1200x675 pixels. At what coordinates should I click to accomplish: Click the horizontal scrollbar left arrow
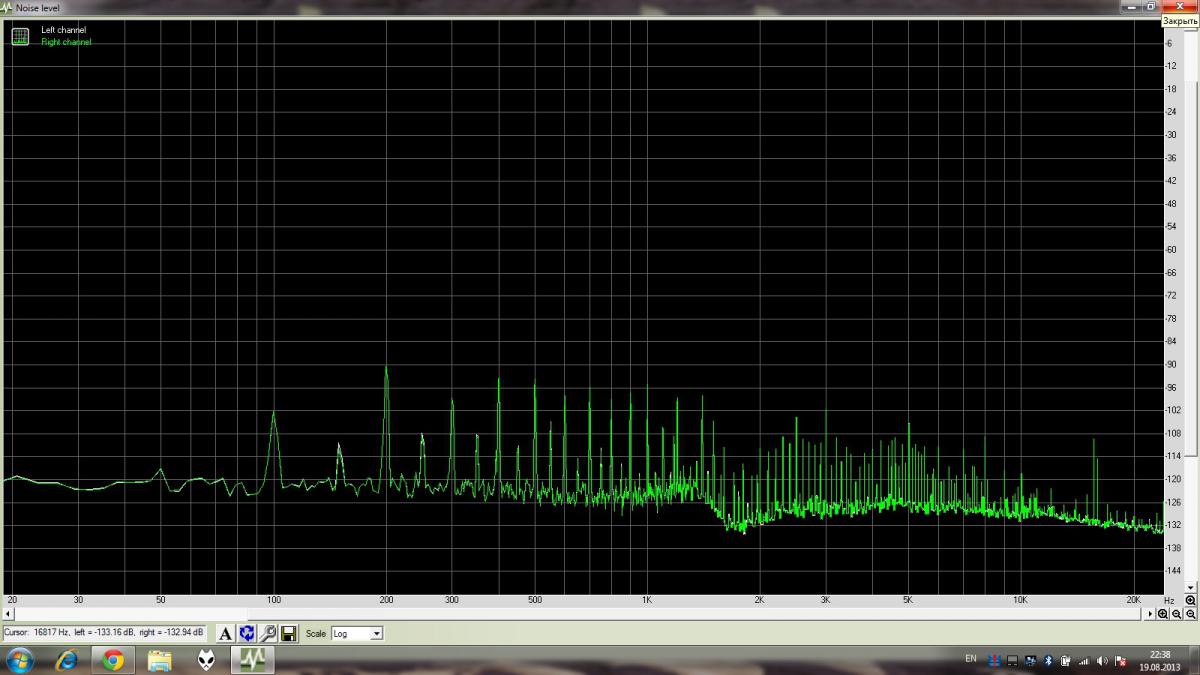[x=9, y=614]
